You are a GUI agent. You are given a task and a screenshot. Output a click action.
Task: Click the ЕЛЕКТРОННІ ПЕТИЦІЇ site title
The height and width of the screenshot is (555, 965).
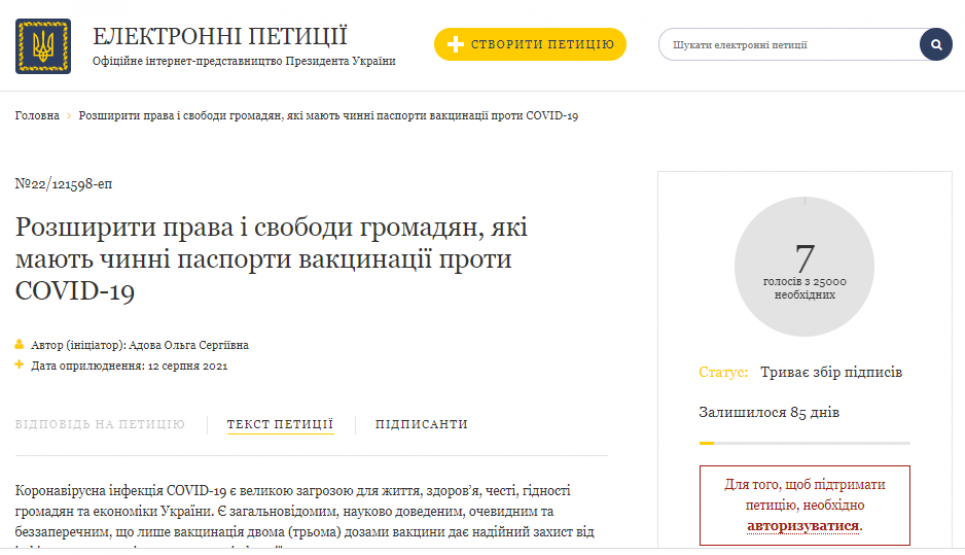point(220,36)
